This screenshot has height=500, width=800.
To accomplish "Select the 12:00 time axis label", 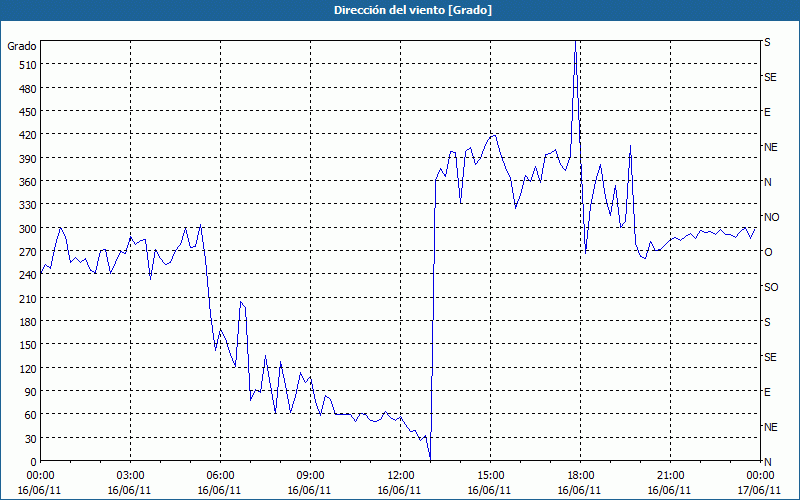I will click(401, 476).
